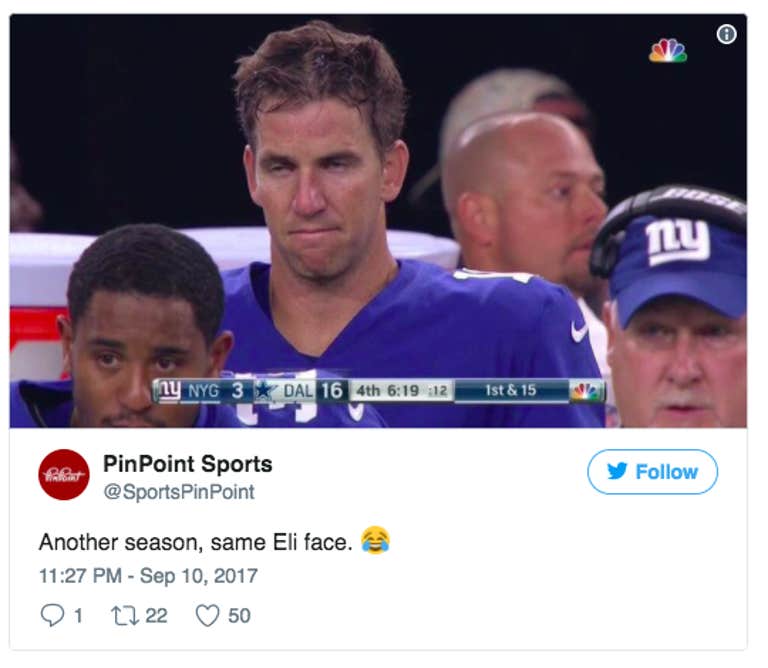Like the tweet with the heart icon
Viewport: 768px width, 668px height.
click(208, 616)
